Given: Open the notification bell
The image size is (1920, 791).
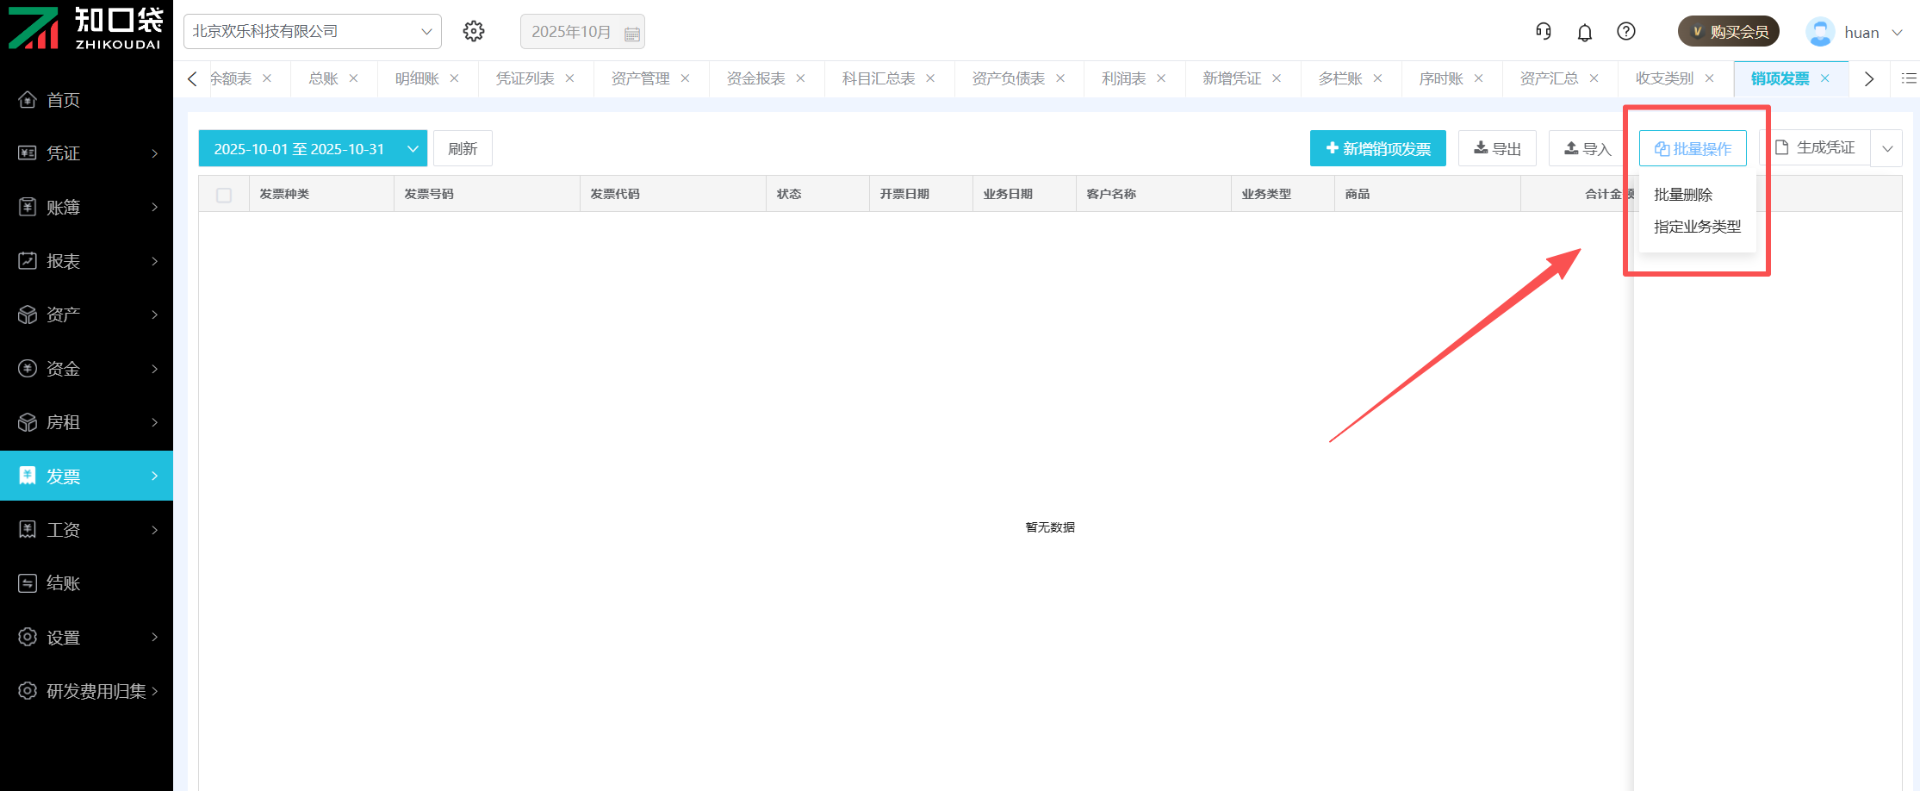Looking at the screenshot, I should click(1585, 32).
